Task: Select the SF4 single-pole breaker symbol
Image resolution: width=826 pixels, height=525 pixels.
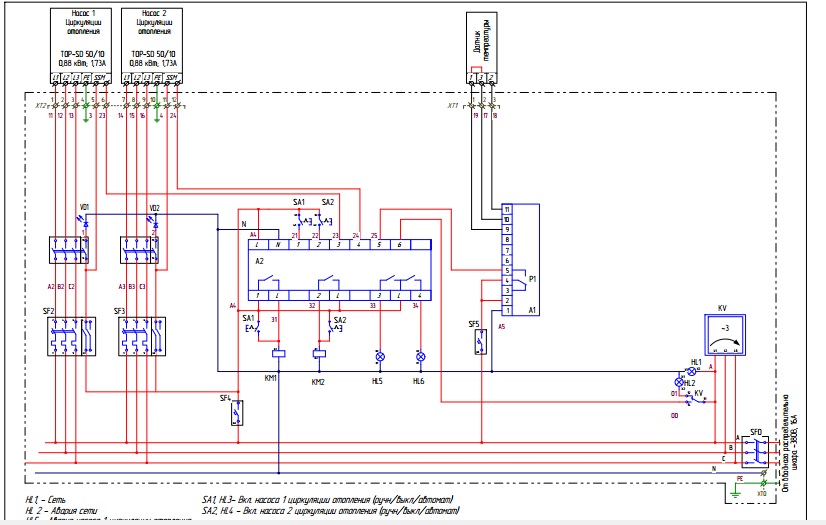Action: click(x=238, y=412)
